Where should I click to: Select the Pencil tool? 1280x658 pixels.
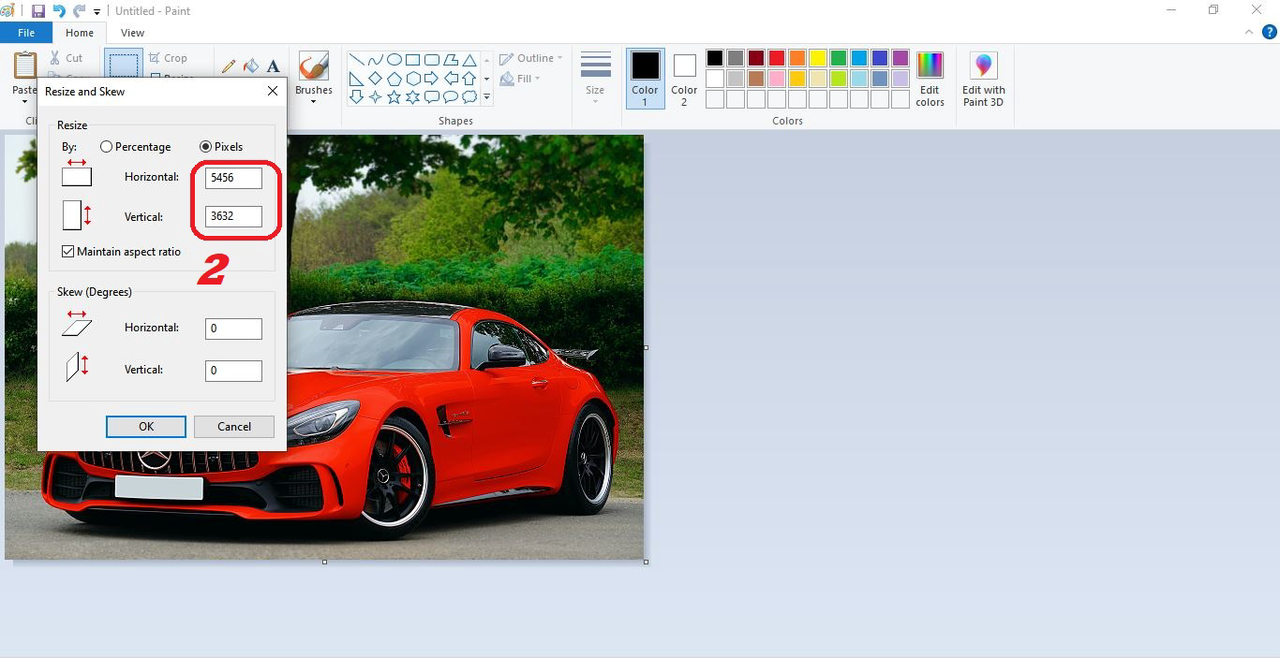point(228,66)
